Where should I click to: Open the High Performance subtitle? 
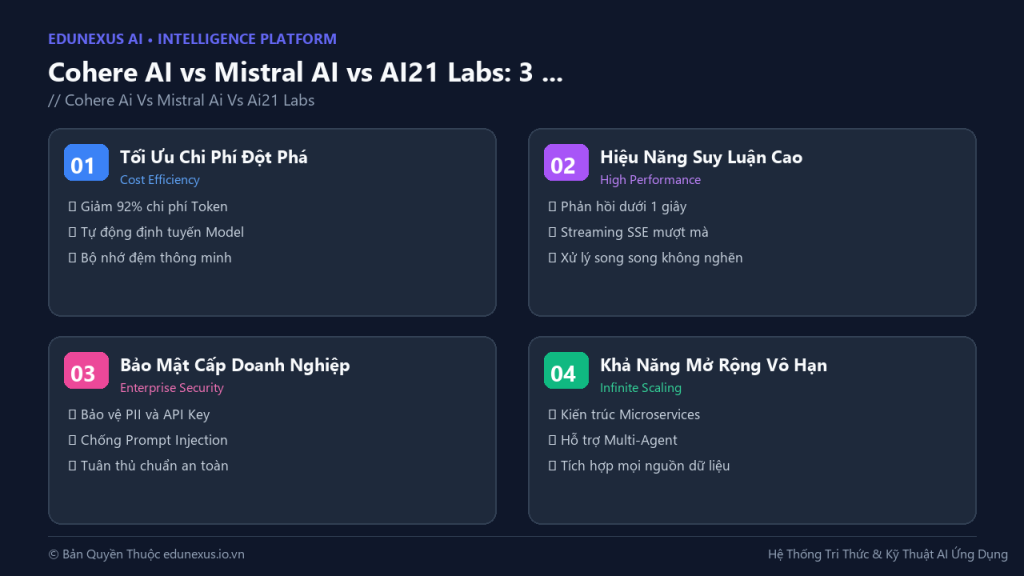(650, 180)
